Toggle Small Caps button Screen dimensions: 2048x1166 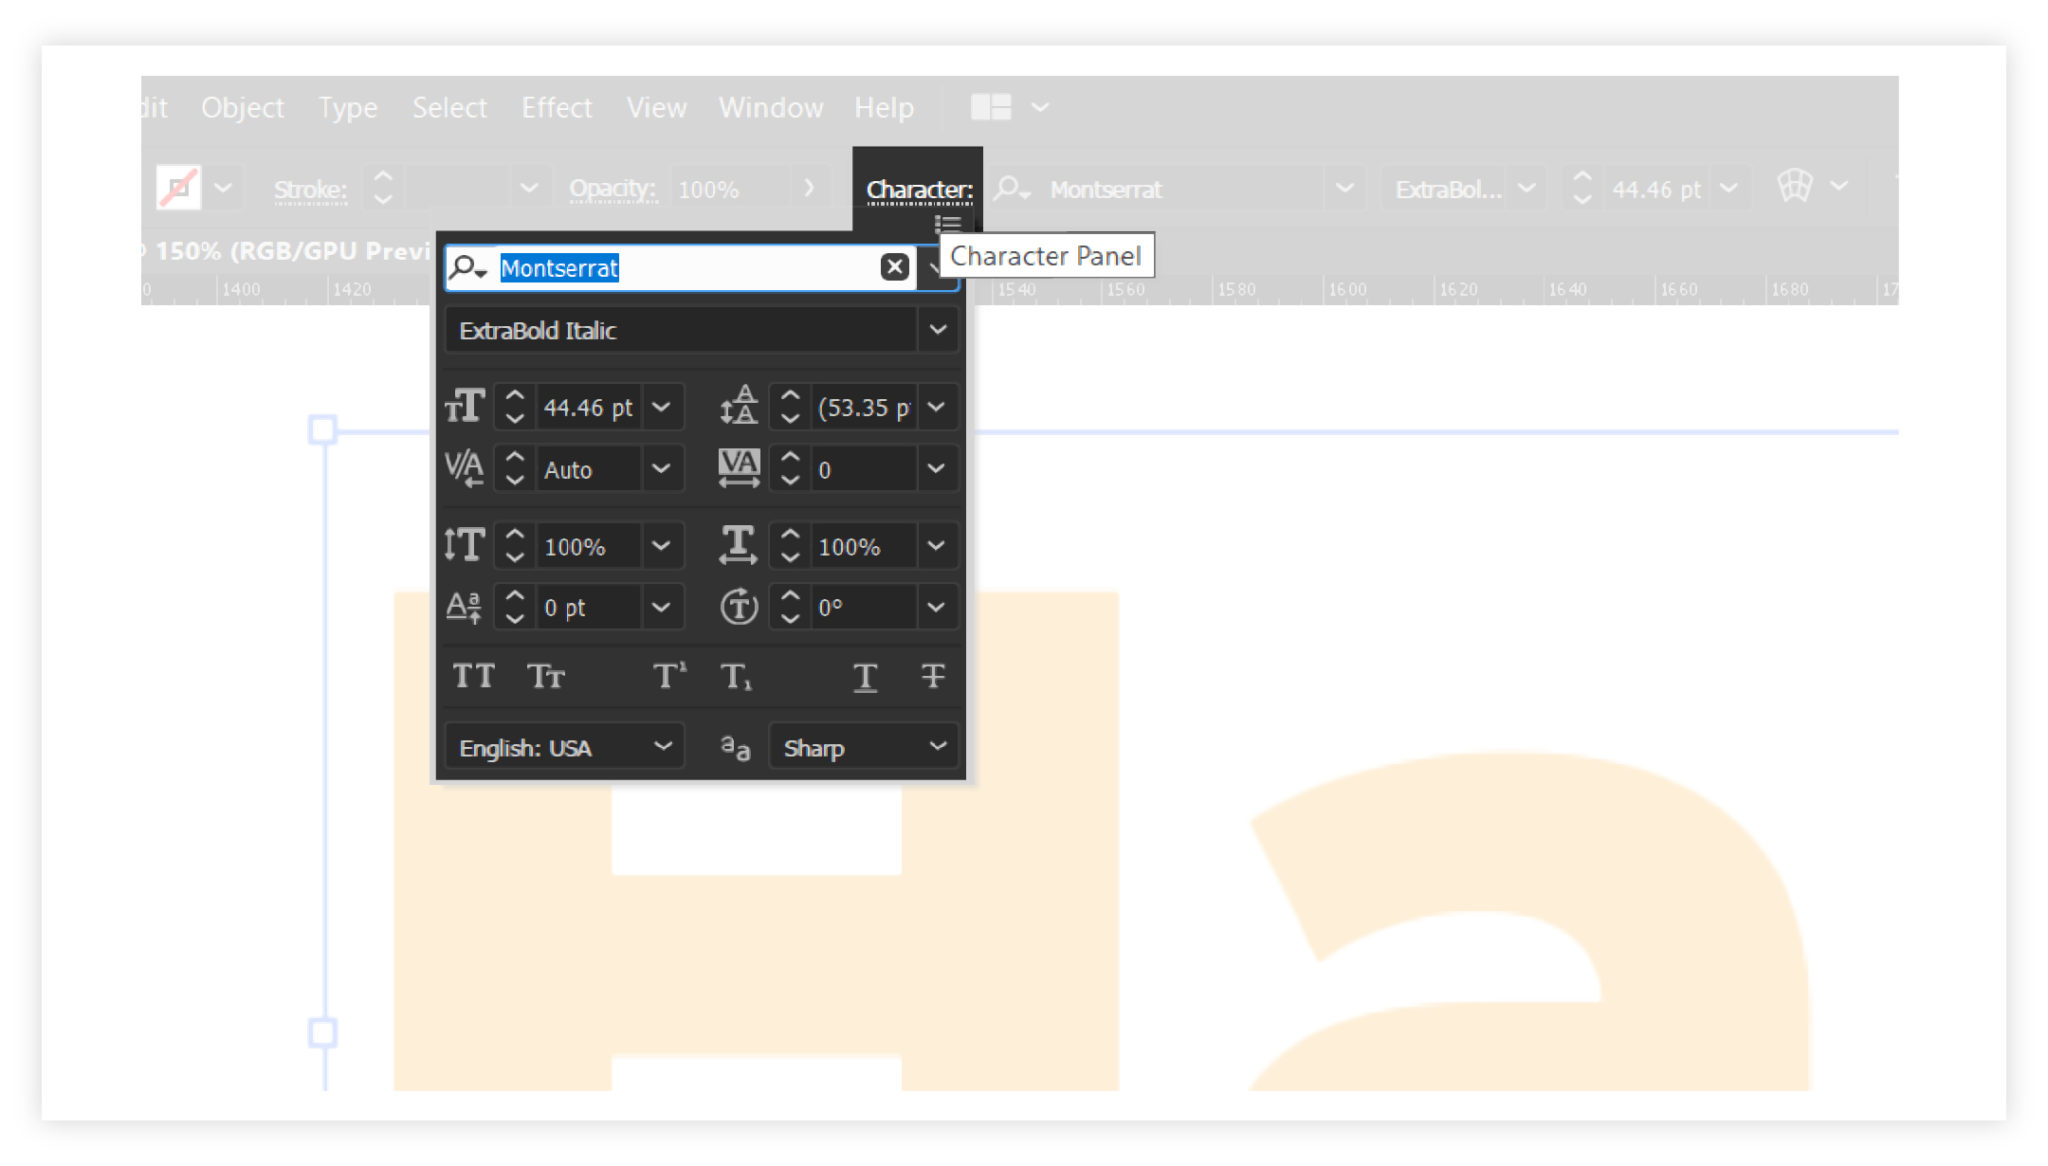546,677
